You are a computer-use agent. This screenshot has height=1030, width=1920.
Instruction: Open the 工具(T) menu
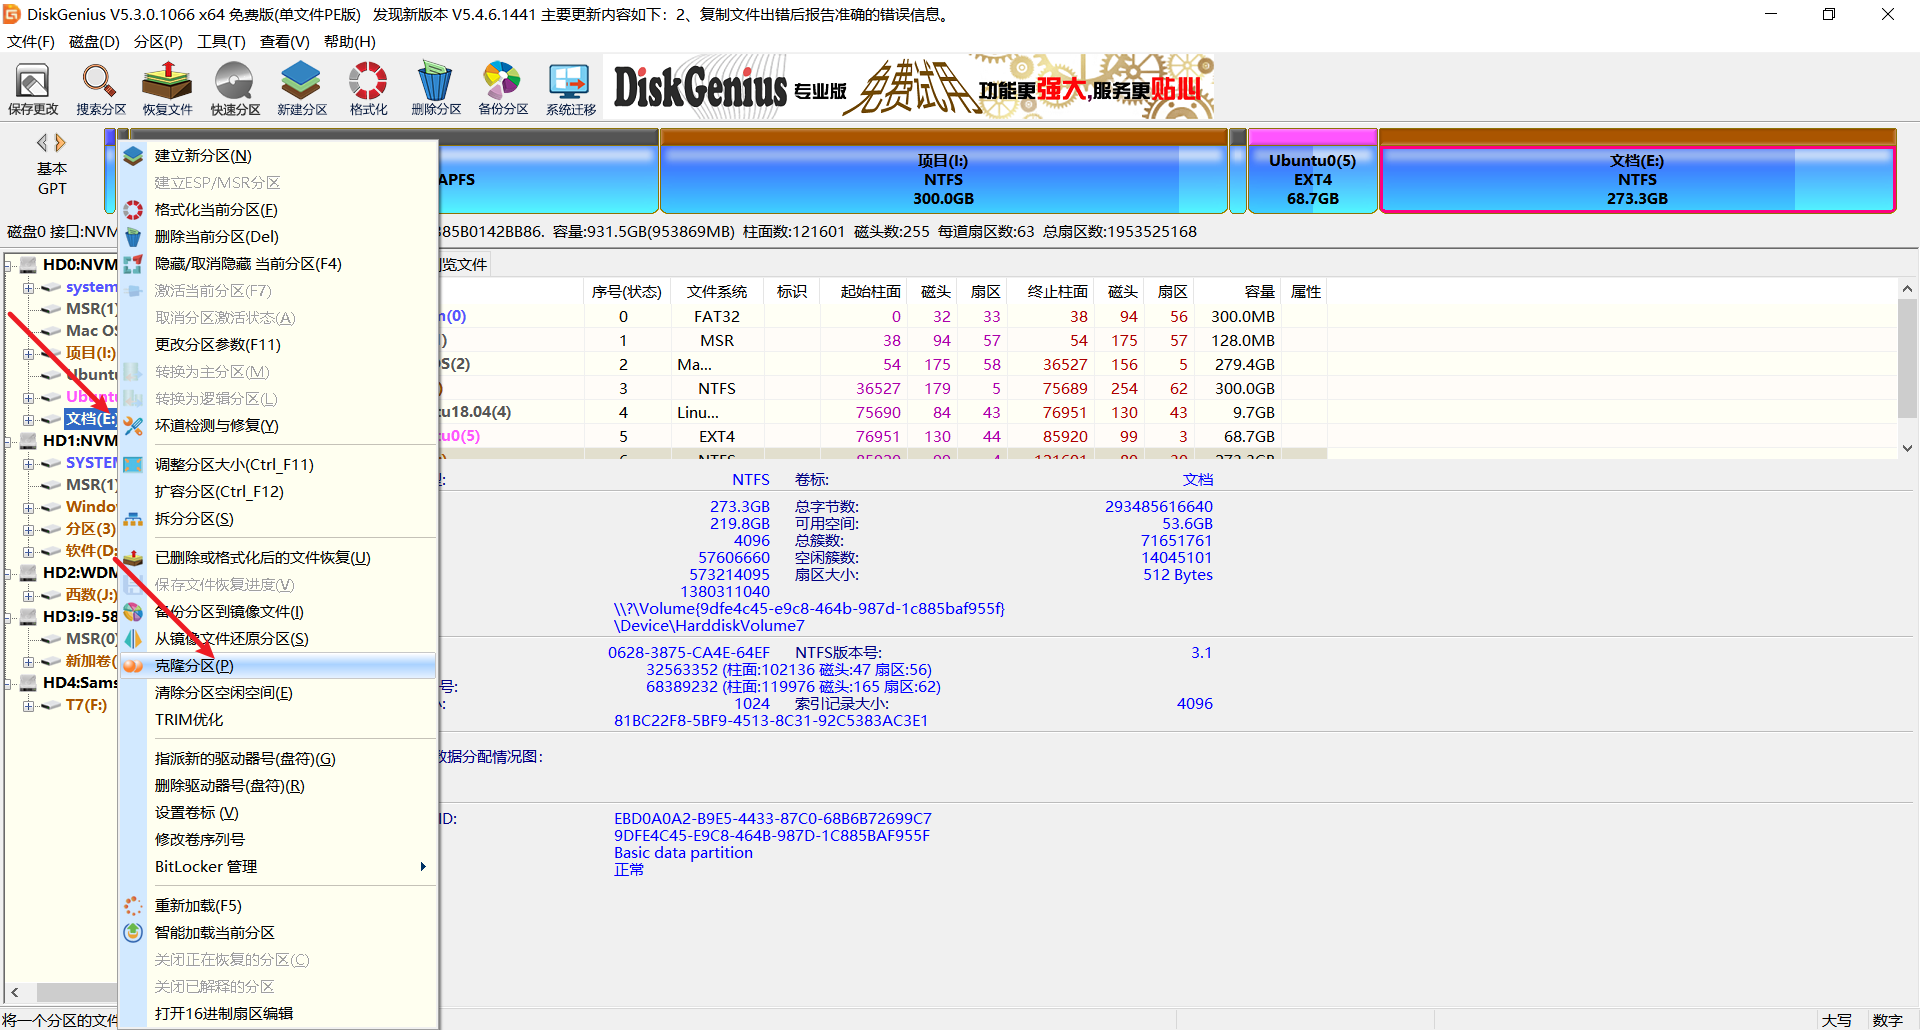coord(221,42)
